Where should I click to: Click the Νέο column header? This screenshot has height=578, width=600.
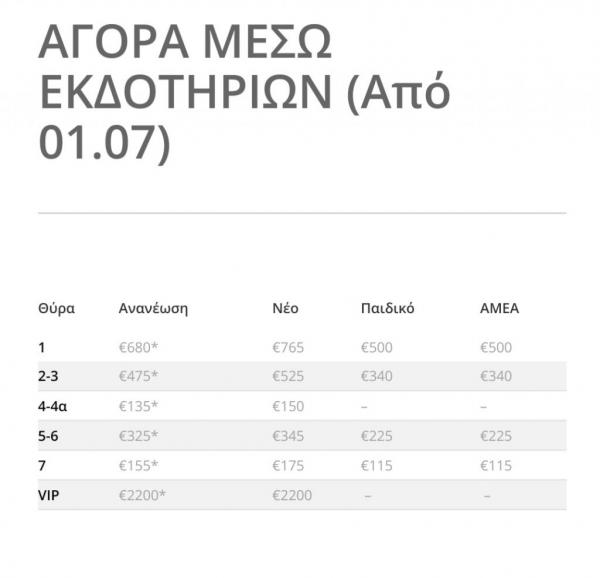[x=285, y=308]
